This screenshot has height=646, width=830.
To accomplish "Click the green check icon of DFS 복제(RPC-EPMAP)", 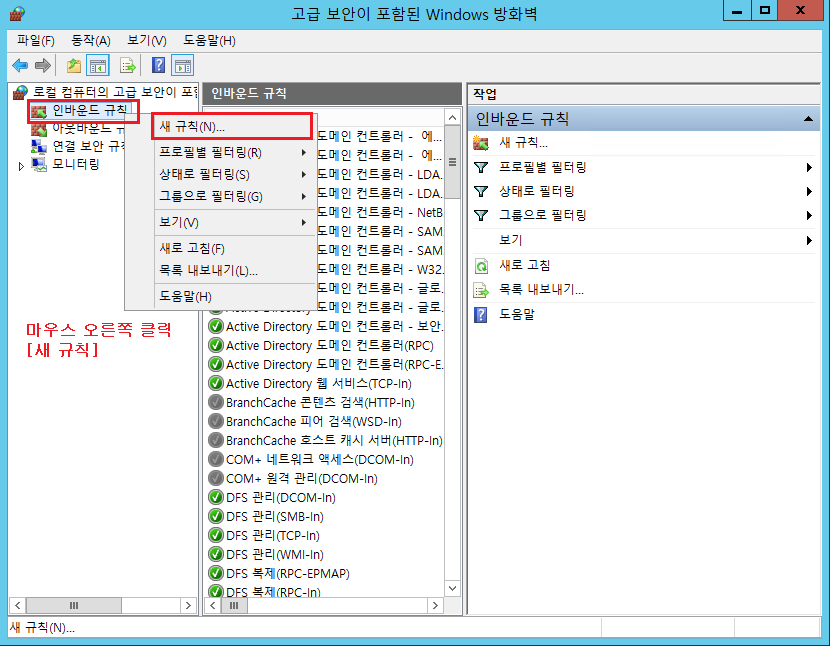I will (x=215, y=573).
